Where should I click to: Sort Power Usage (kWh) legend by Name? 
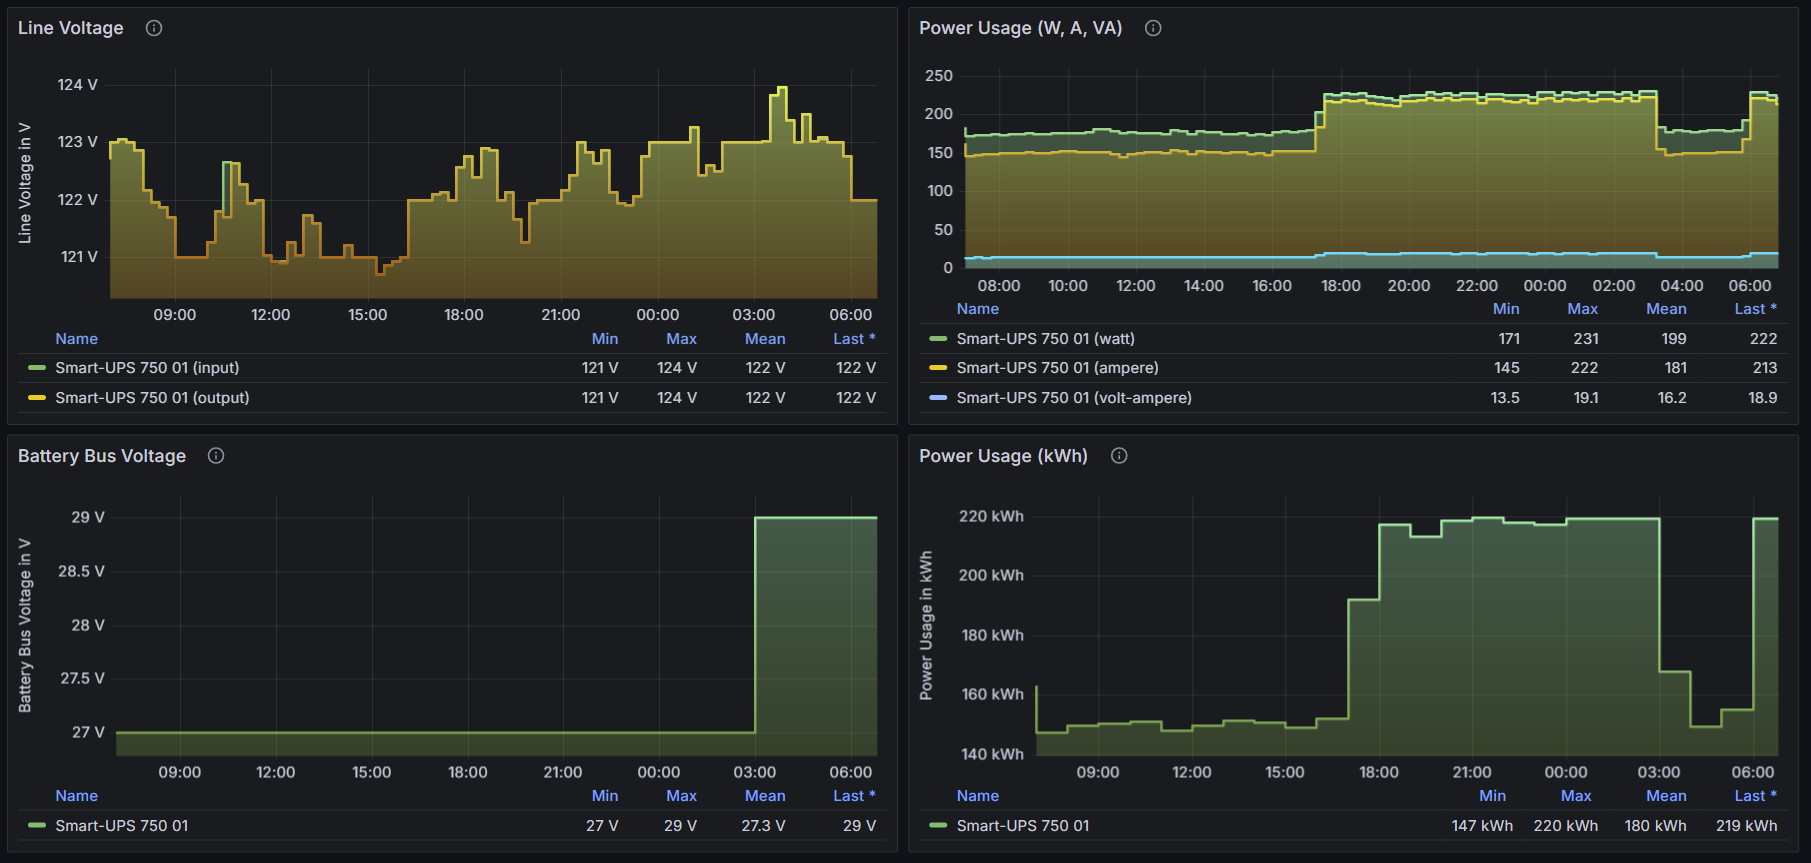coord(978,796)
